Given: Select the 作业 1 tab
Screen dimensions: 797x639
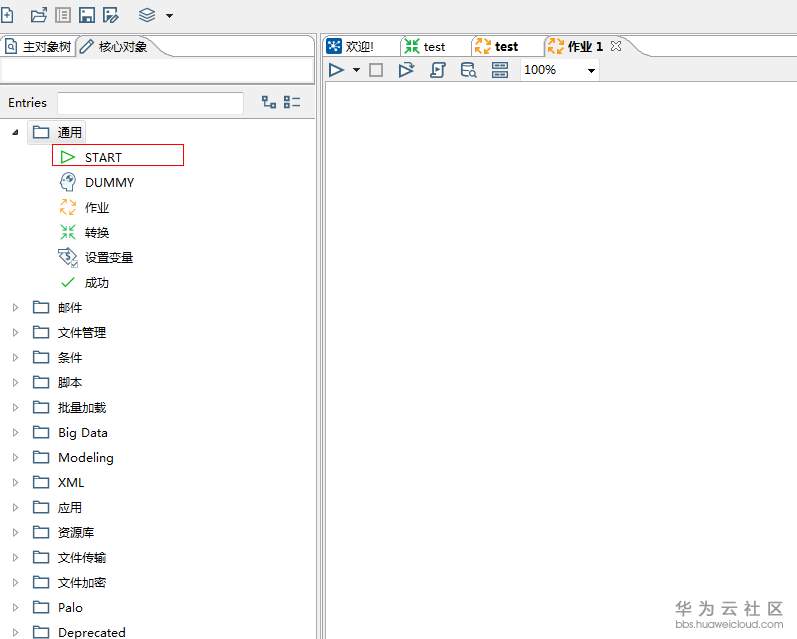Looking at the screenshot, I should [x=576, y=47].
